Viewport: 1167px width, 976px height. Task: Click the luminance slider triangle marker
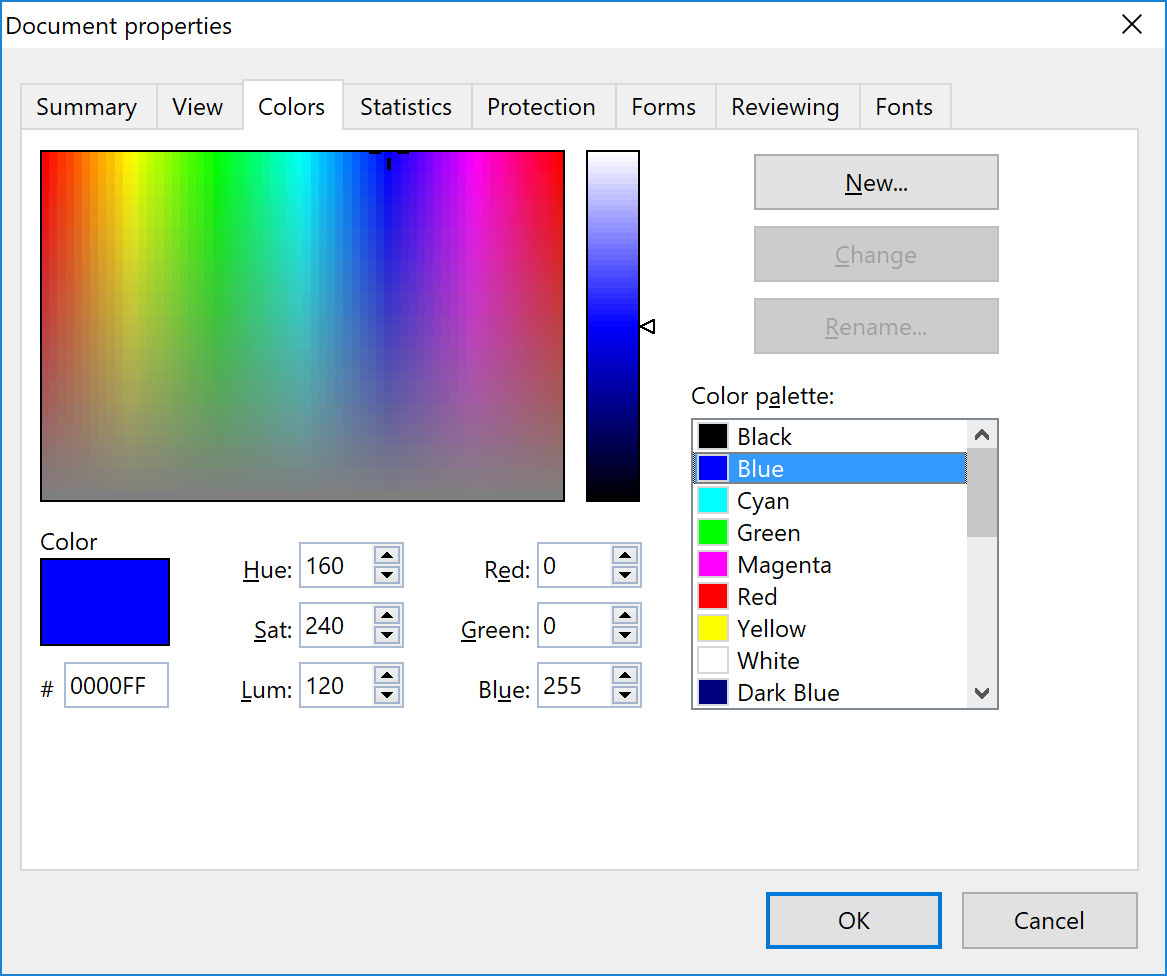pos(647,326)
